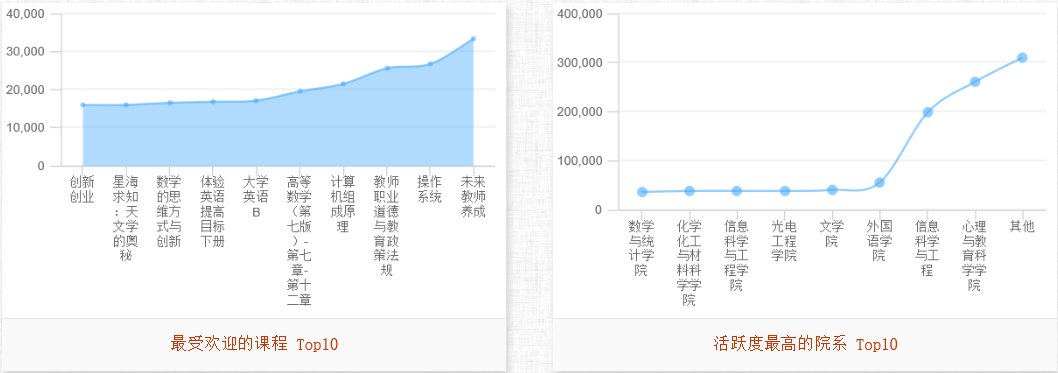Click the 计算机组成原理 data point
The image size is (1058, 373).
pyautogui.click(x=343, y=84)
